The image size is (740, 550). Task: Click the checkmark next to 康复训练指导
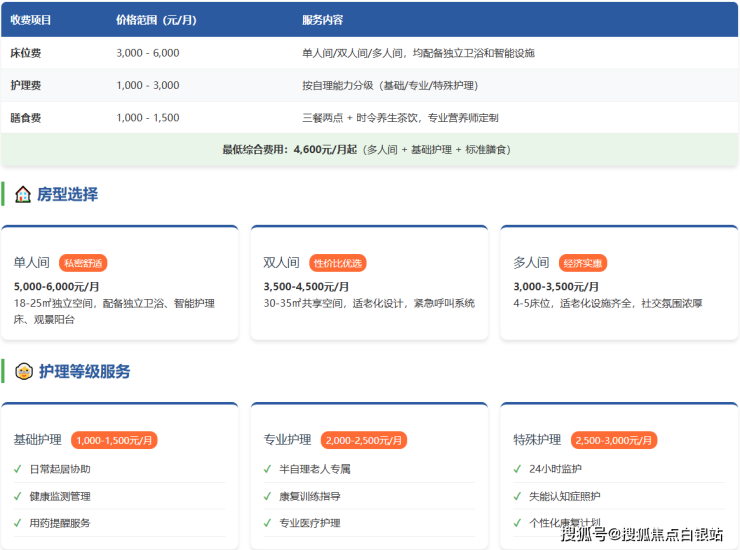click(x=268, y=496)
